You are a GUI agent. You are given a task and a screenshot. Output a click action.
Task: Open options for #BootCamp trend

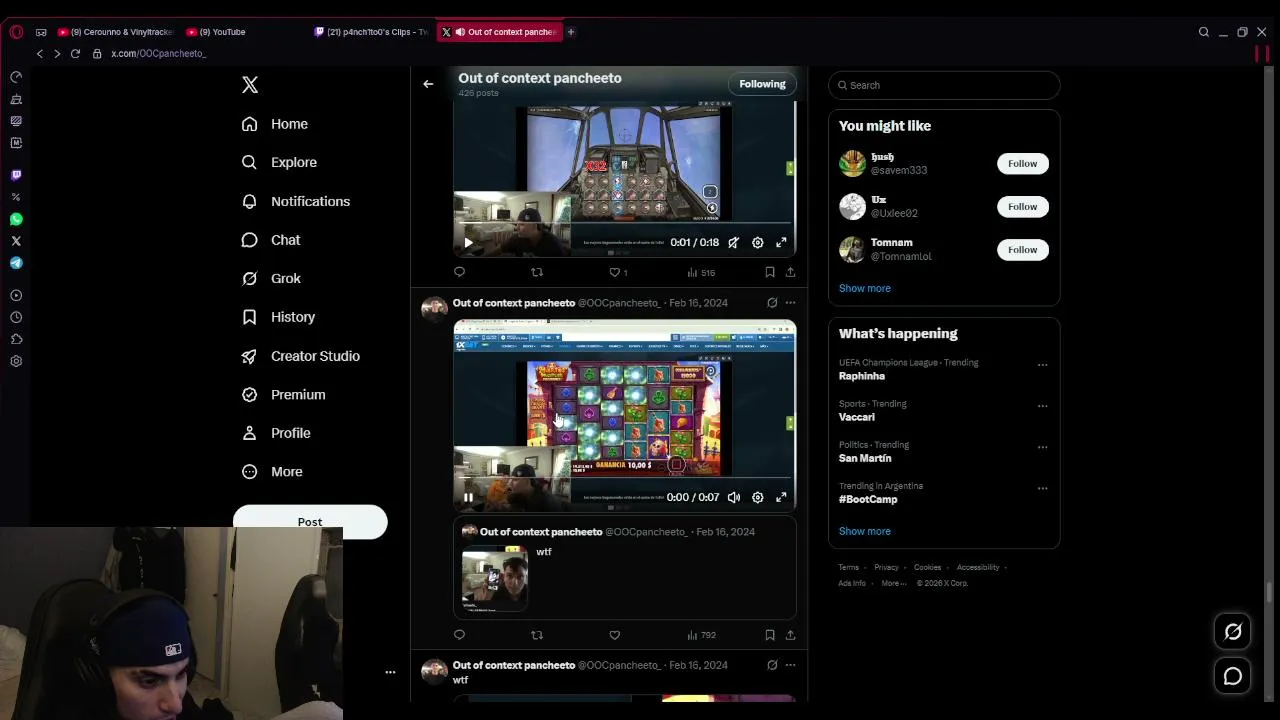pos(1042,487)
